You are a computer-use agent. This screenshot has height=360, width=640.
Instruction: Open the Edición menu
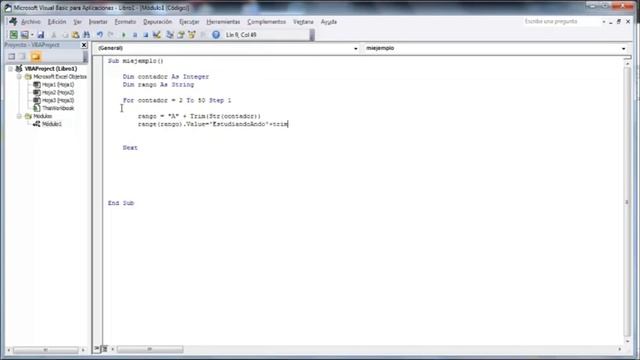click(x=57, y=22)
